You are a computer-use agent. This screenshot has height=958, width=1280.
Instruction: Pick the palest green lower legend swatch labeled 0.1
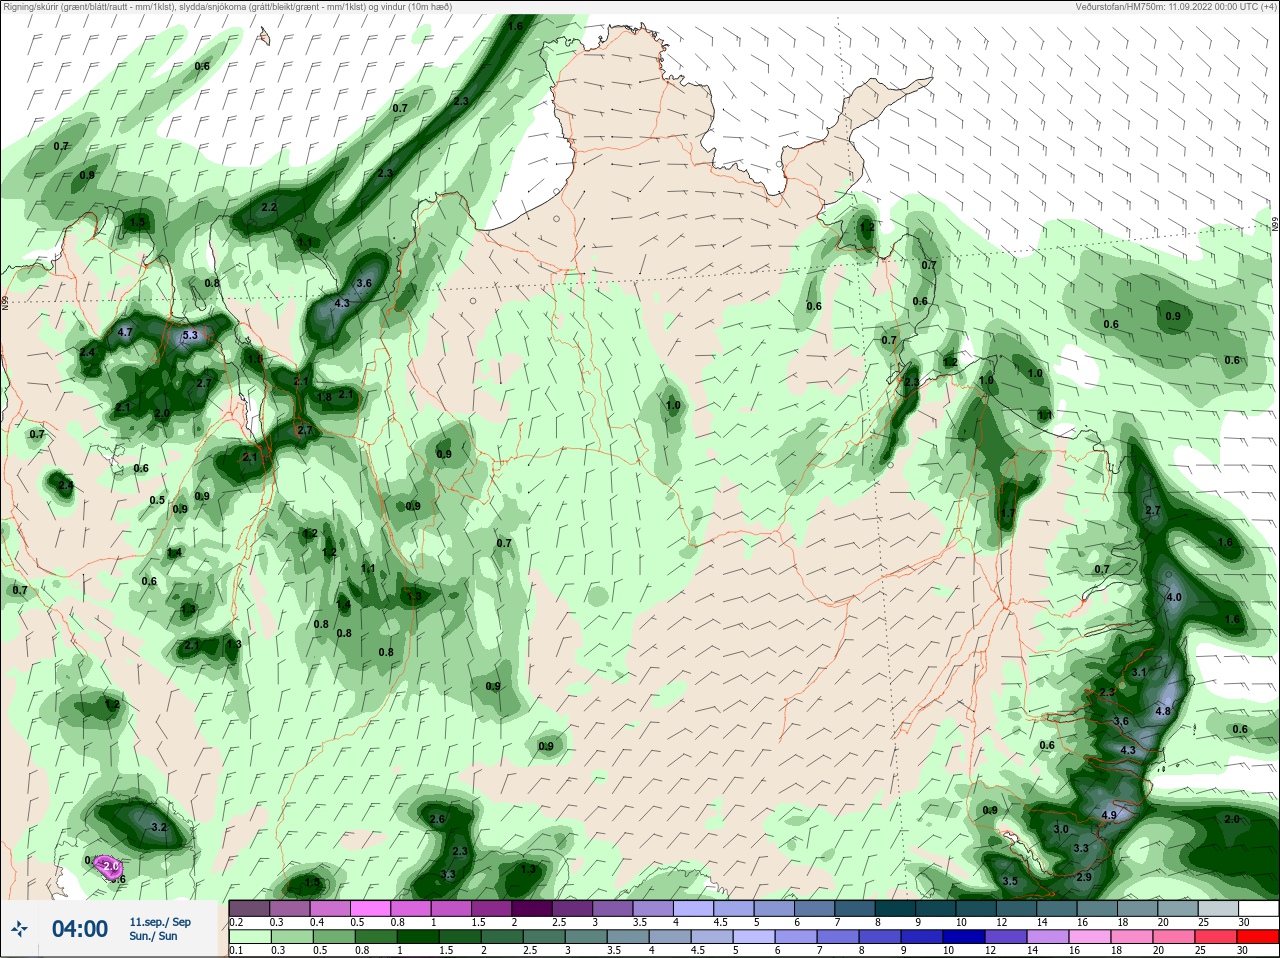[249, 937]
